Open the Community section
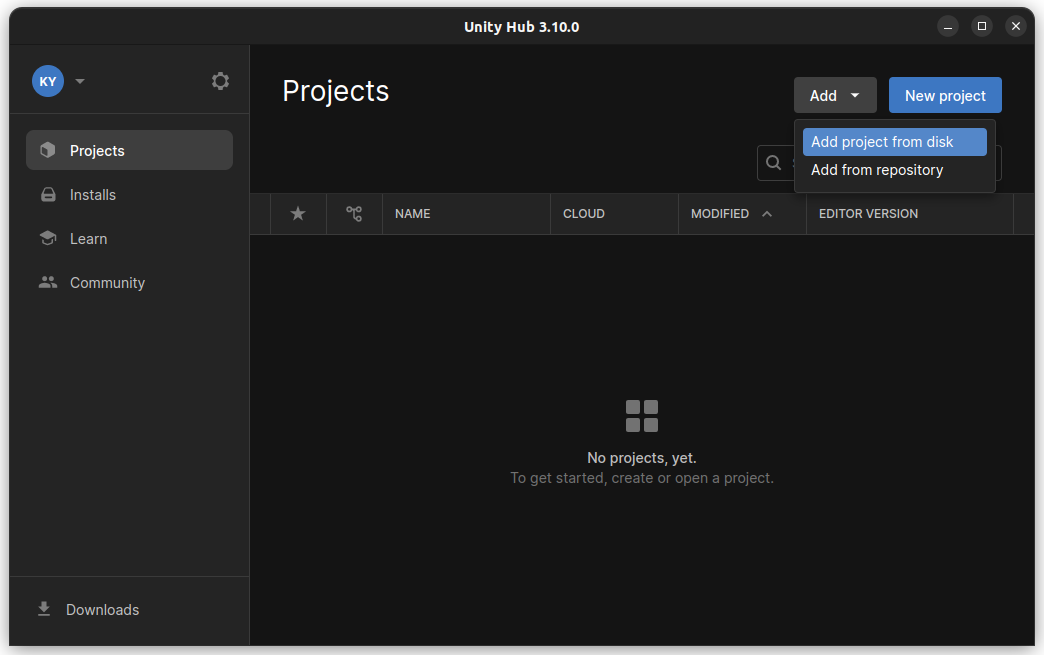This screenshot has height=655, width=1044. pos(129,282)
